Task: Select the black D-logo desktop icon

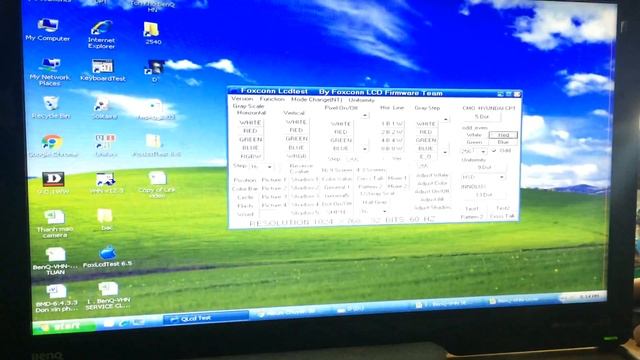Action: point(53,182)
